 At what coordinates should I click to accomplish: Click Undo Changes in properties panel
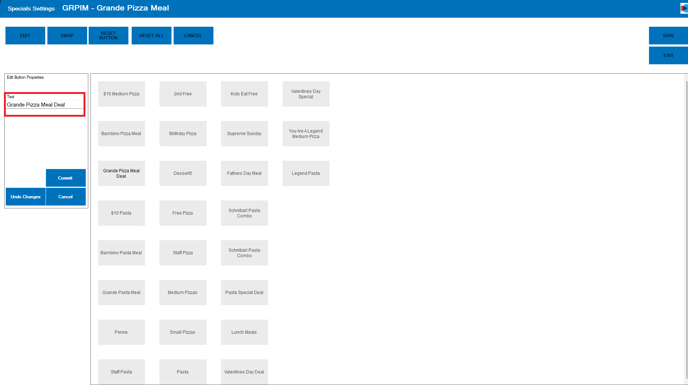[25, 197]
